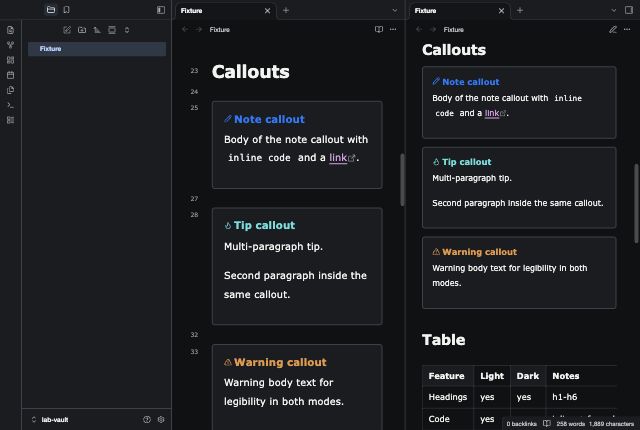Open the help icon in sidebar footer
The image size is (640, 430).
147,419
